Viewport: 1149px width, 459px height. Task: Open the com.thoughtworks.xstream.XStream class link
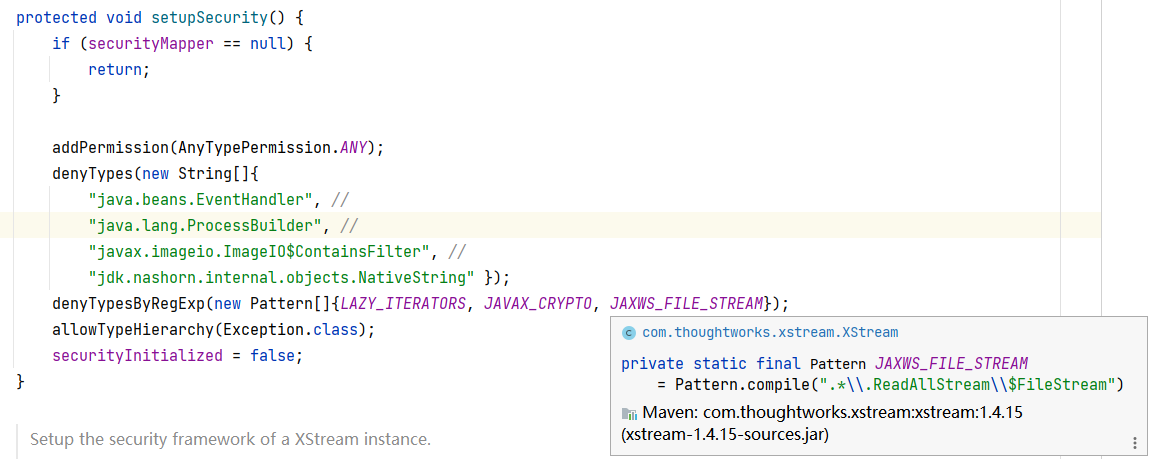click(770, 332)
